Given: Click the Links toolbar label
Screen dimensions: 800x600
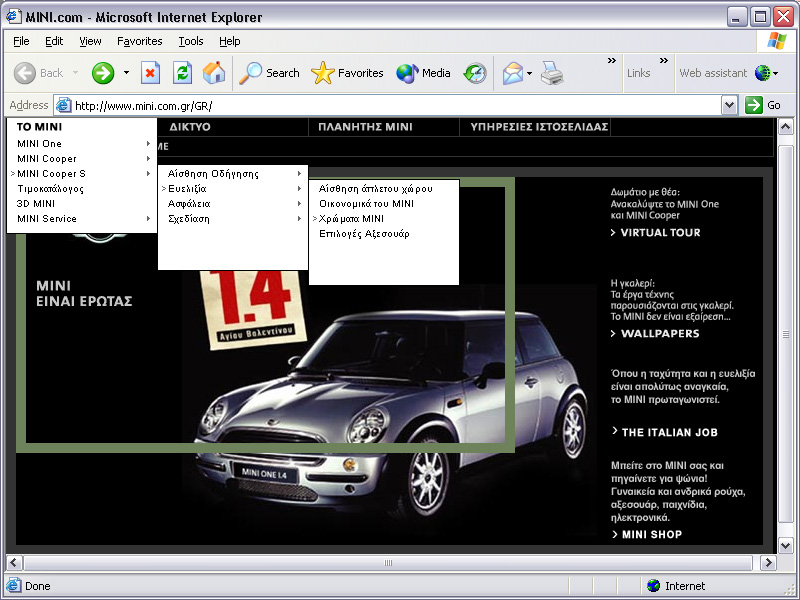Looking at the screenshot, I should (638, 73).
